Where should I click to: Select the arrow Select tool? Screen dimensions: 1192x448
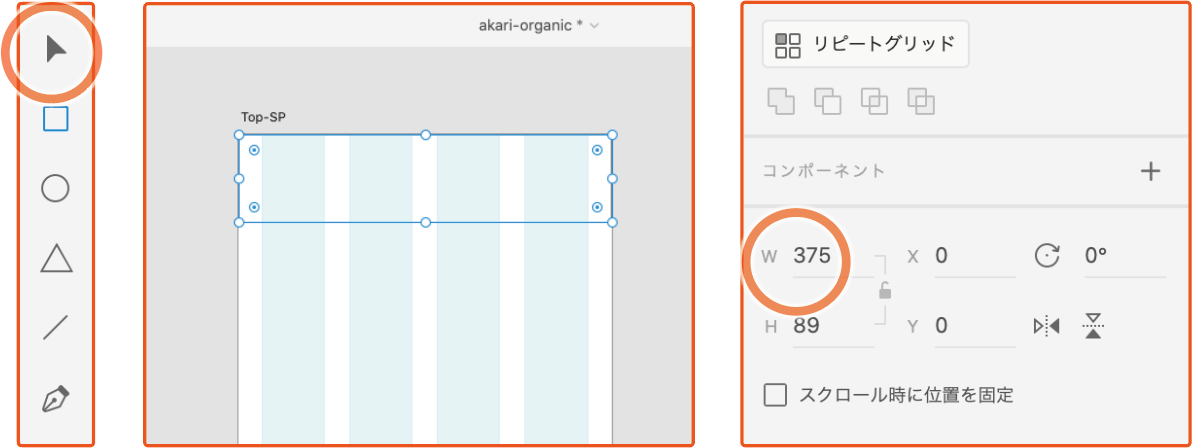pyautogui.click(x=55, y=47)
